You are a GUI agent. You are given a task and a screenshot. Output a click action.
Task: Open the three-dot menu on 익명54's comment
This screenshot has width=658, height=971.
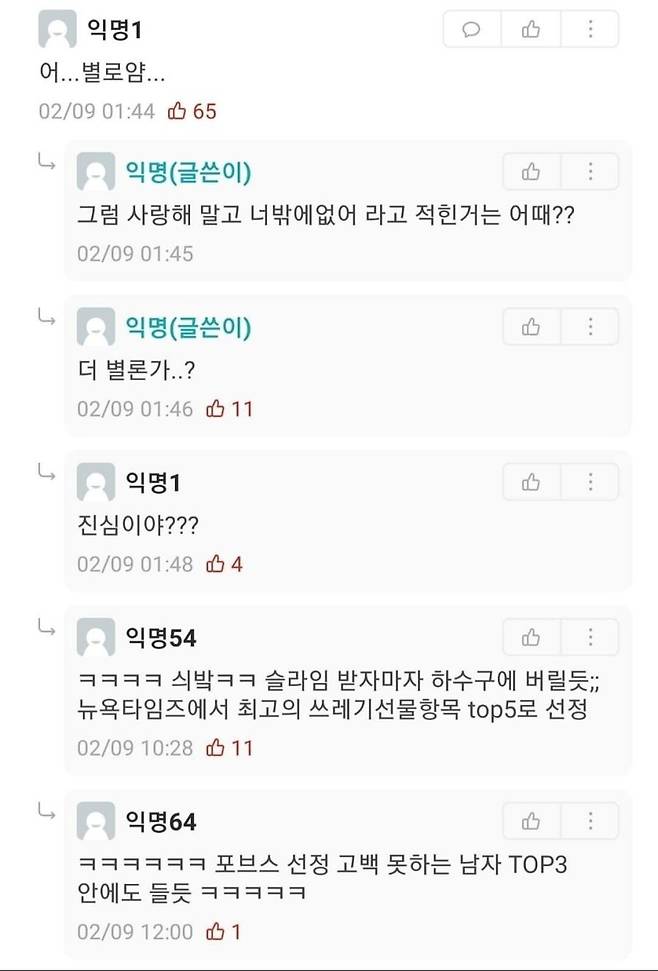click(590, 637)
